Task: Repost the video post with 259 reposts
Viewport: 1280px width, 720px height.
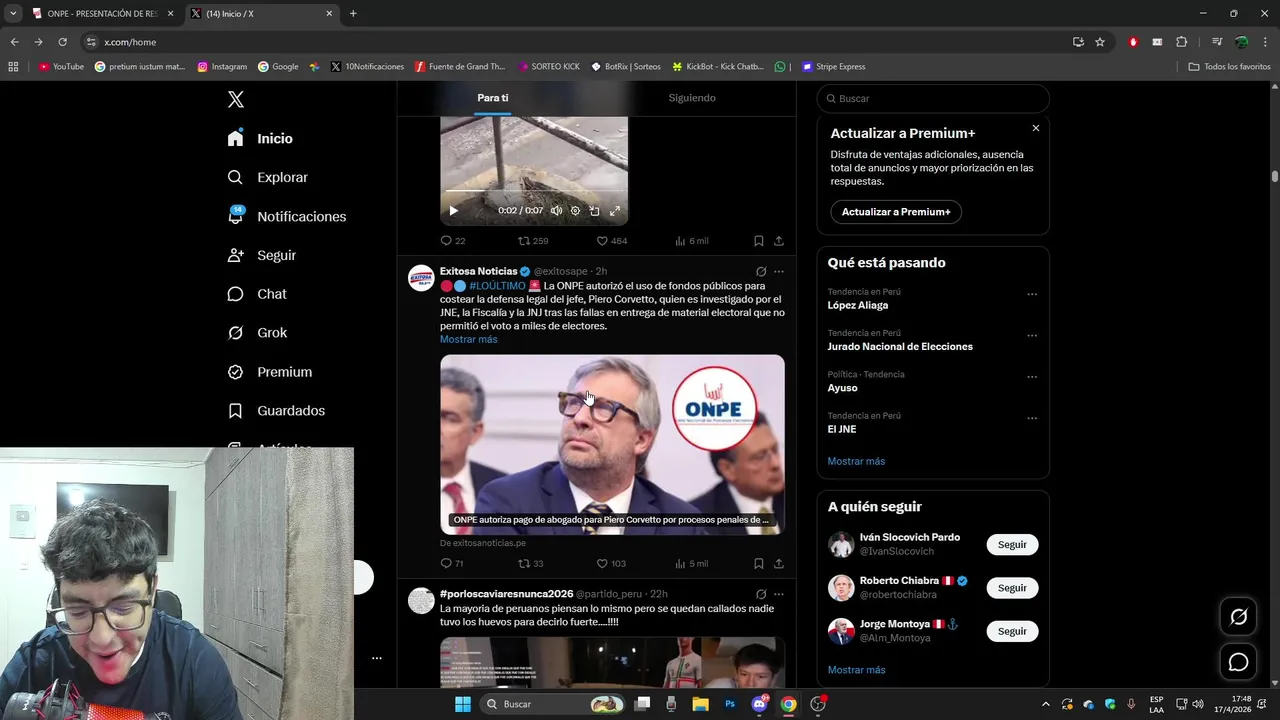Action: [x=533, y=241]
